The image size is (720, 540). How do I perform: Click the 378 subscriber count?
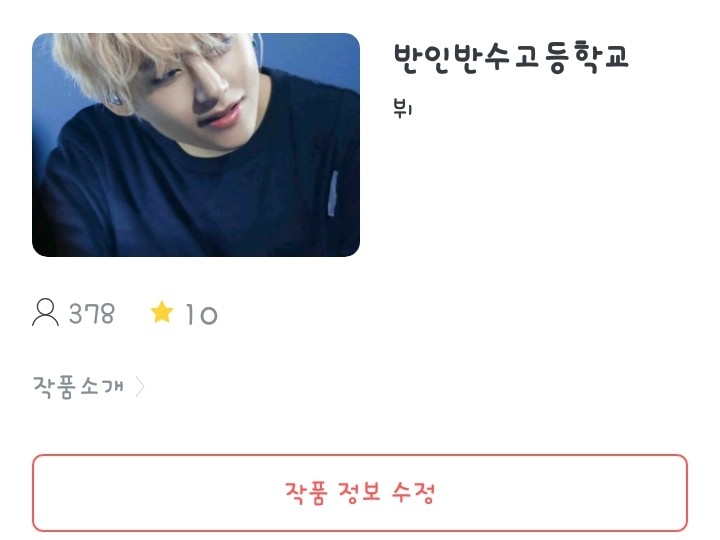point(91,314)
